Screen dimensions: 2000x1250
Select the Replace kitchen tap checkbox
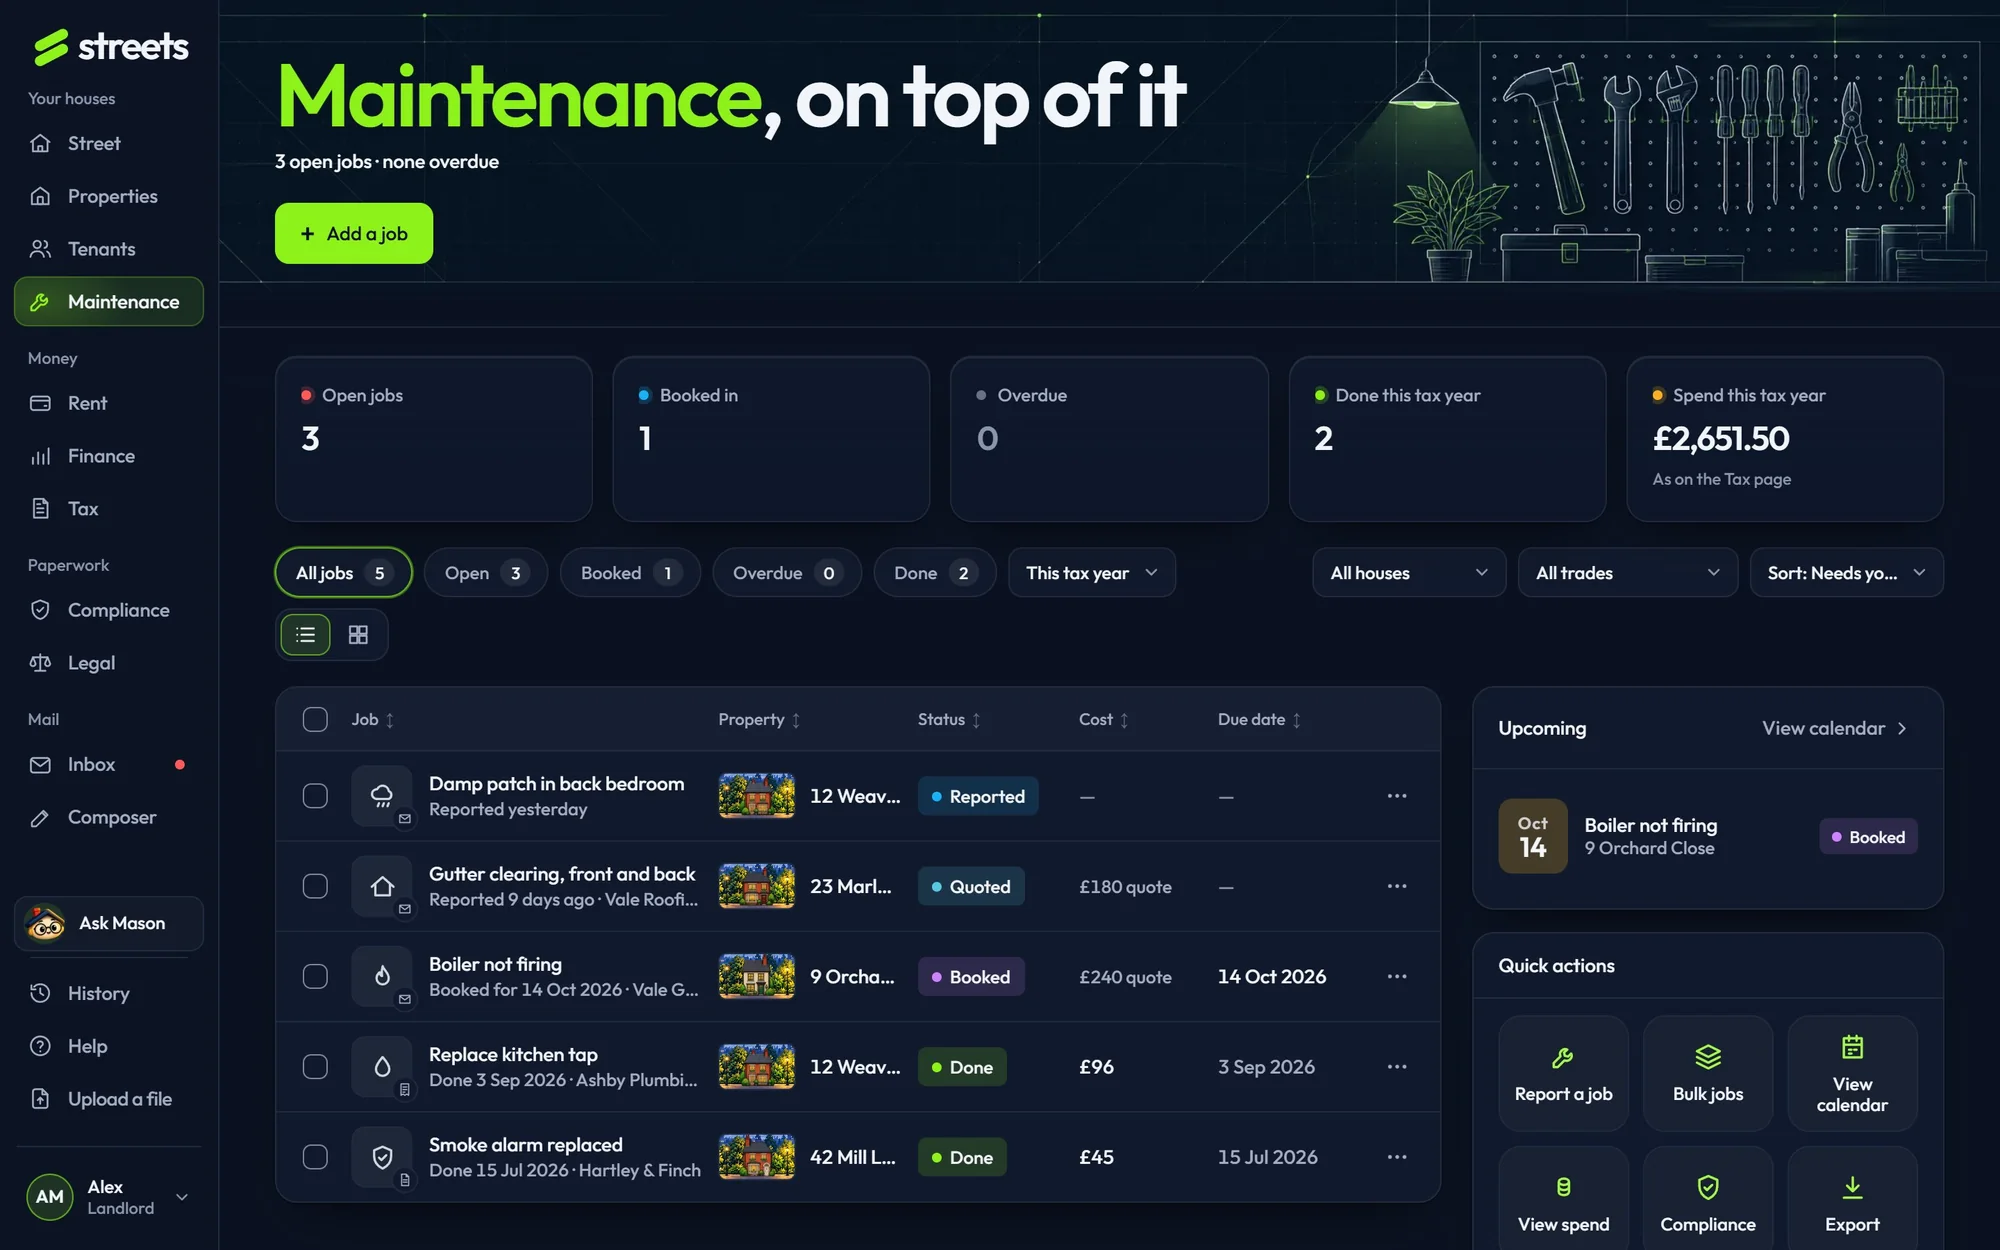pos(315,1067)
